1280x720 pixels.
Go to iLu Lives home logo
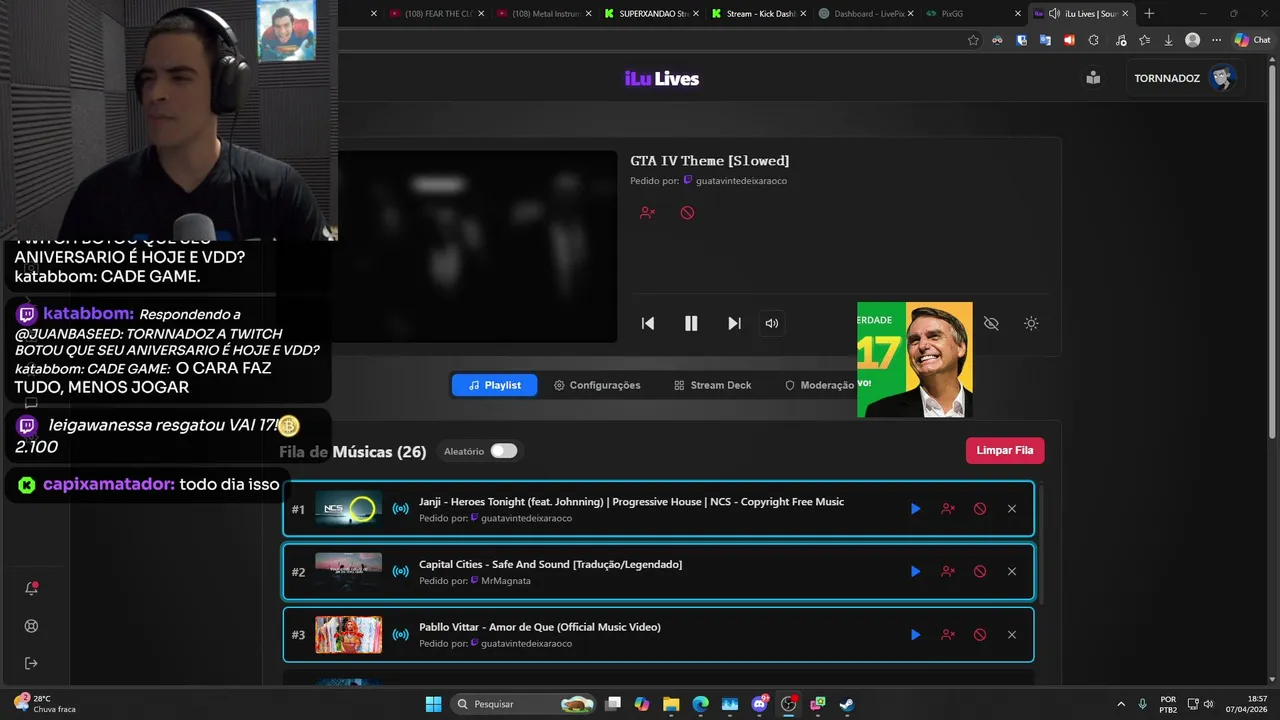pyautogui.click(x=661, y=79)
